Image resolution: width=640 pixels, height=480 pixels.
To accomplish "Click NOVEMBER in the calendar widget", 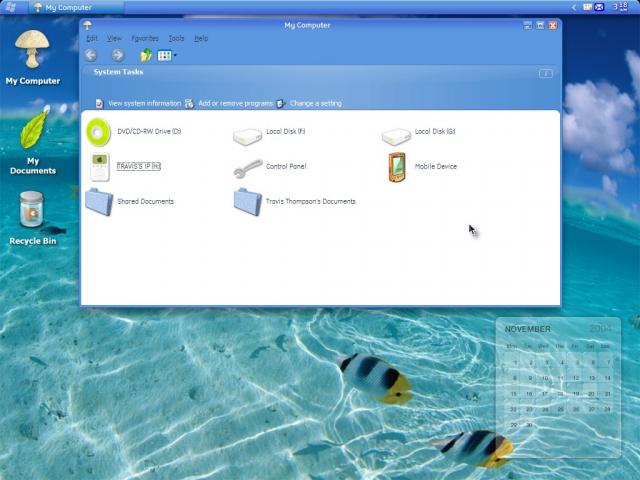I will pos(527,329).
